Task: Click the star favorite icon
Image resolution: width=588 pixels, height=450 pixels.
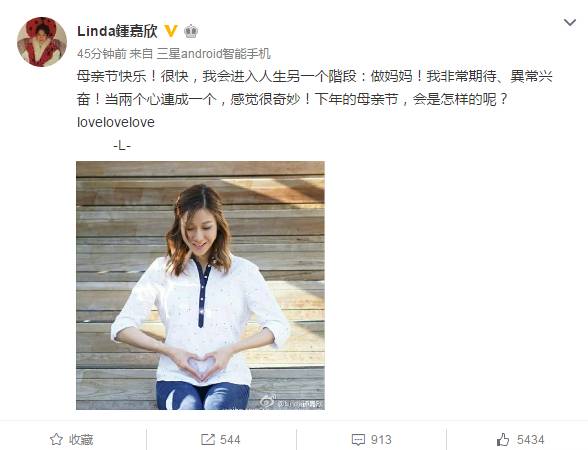Action: [57, 439]
